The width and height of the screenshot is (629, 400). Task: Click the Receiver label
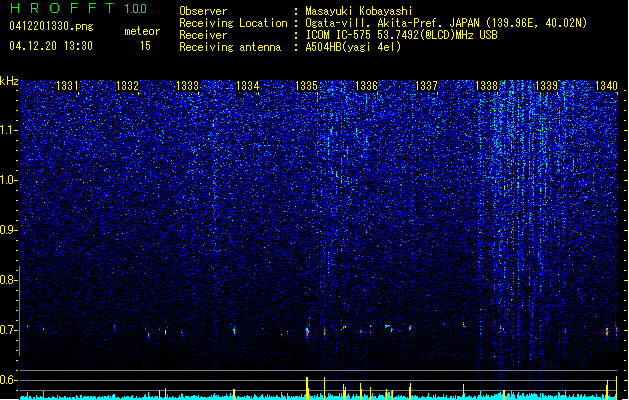(x=203, y=35)
